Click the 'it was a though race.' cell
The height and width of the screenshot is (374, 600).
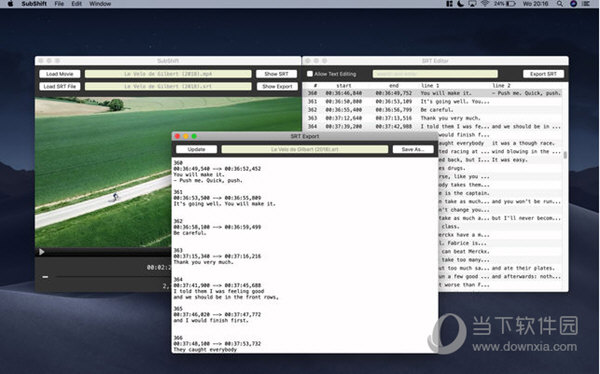coord(523,143)
